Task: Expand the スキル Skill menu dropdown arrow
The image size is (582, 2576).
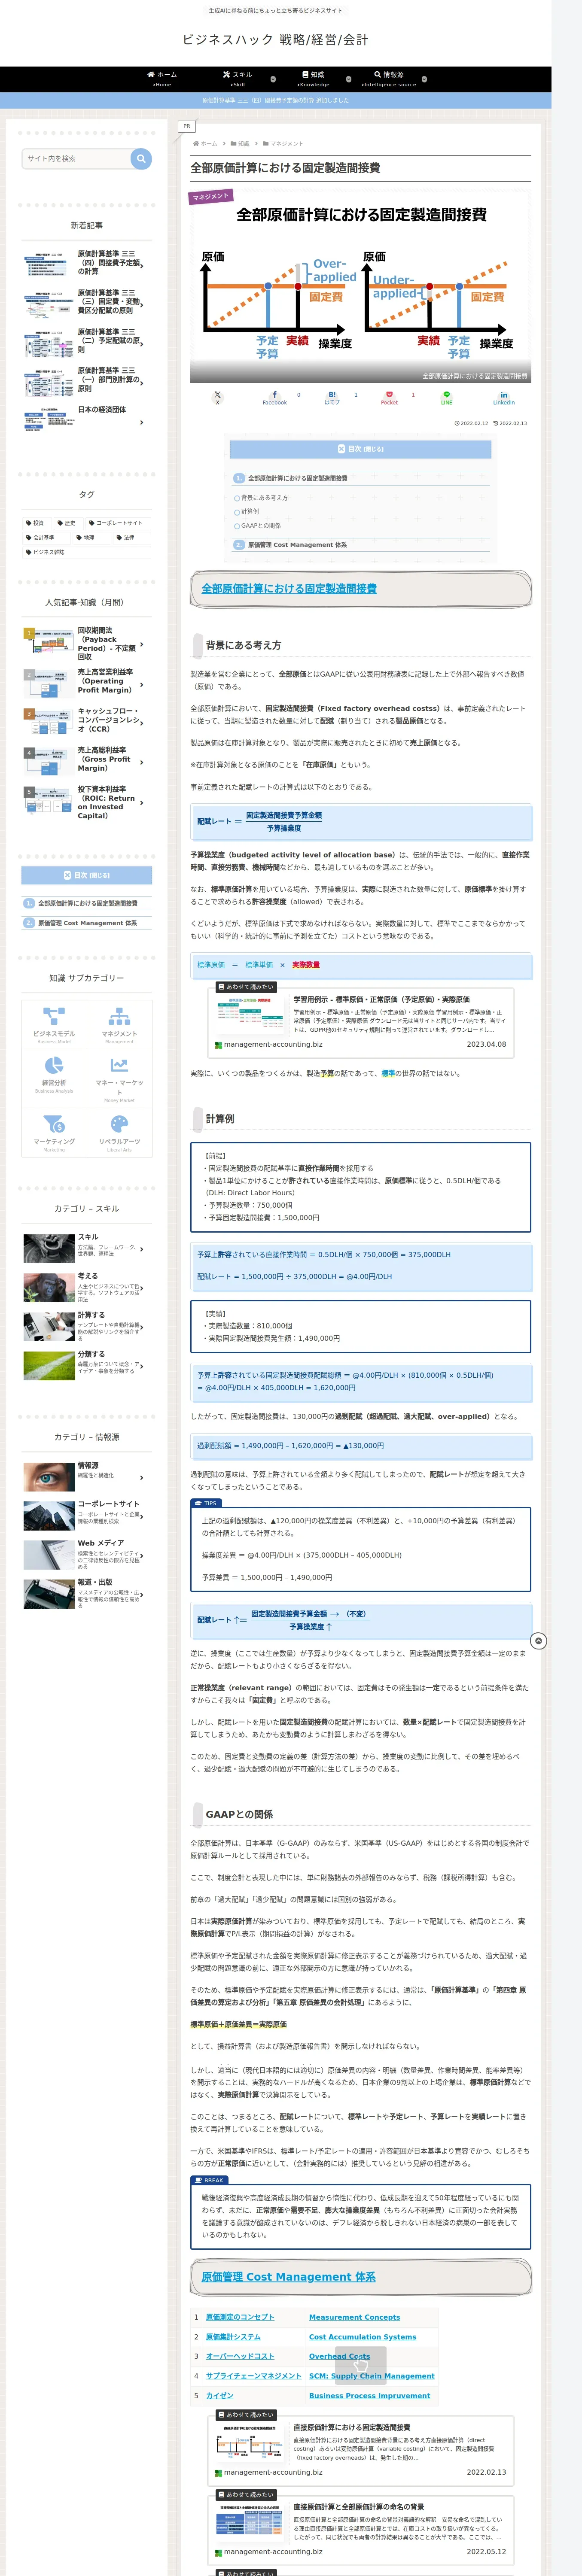Action: pos(273,79)
